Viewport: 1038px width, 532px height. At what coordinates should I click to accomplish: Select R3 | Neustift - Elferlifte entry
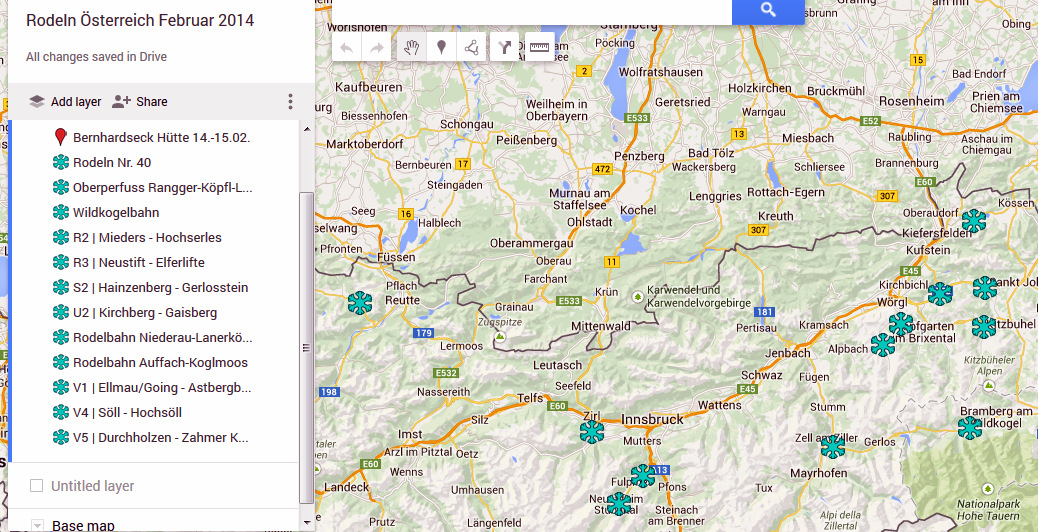coord(138,262)
